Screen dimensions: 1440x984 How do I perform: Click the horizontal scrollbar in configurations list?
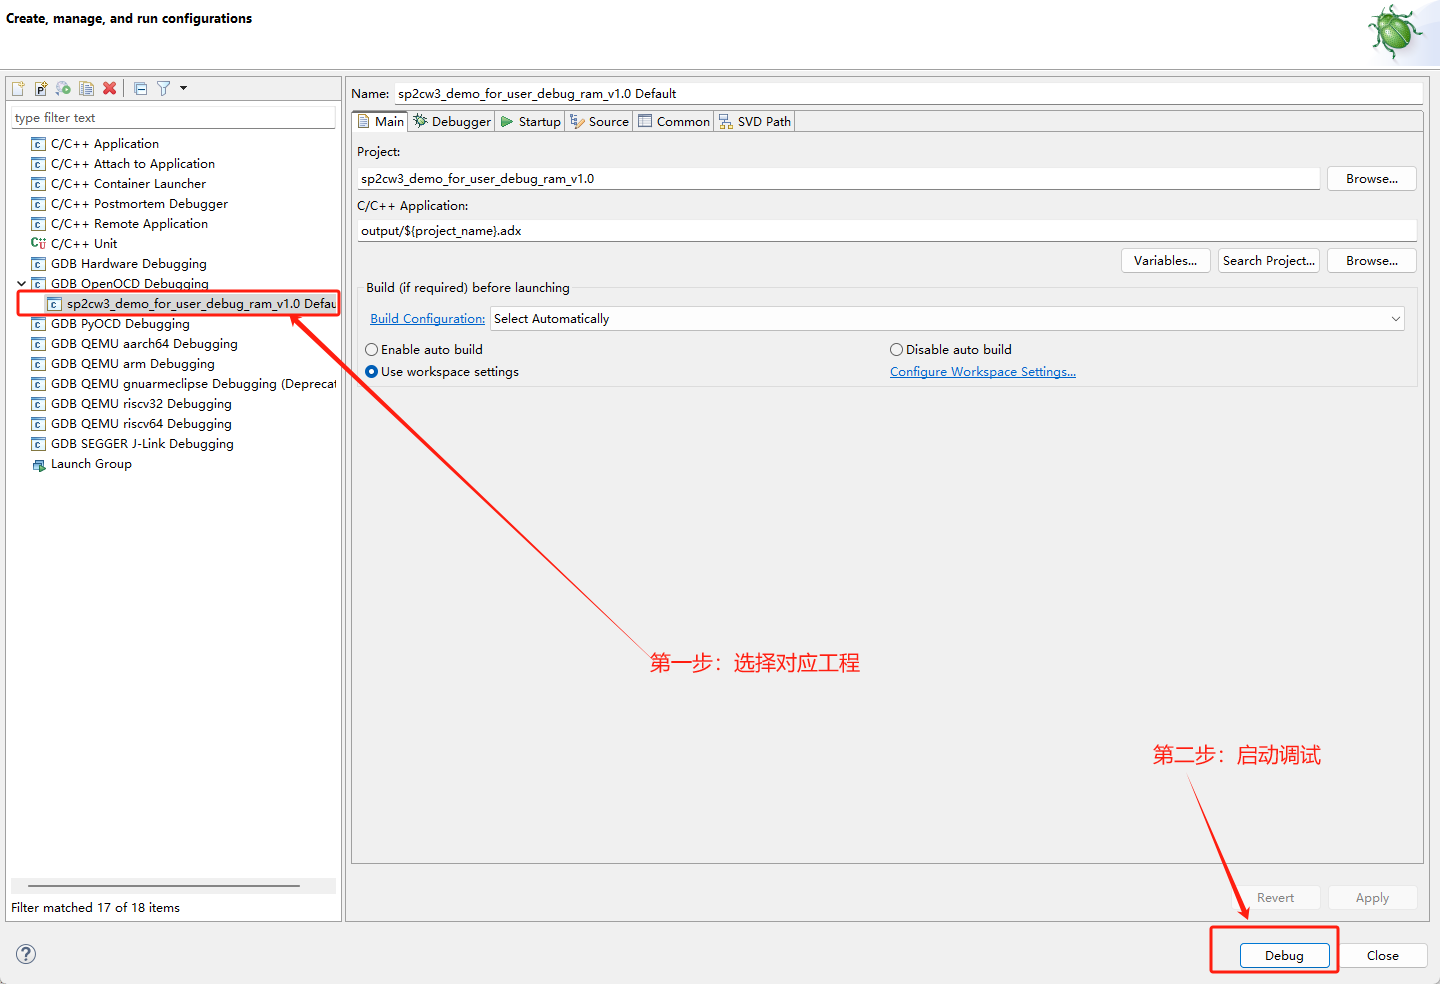[x=164, y=886]
